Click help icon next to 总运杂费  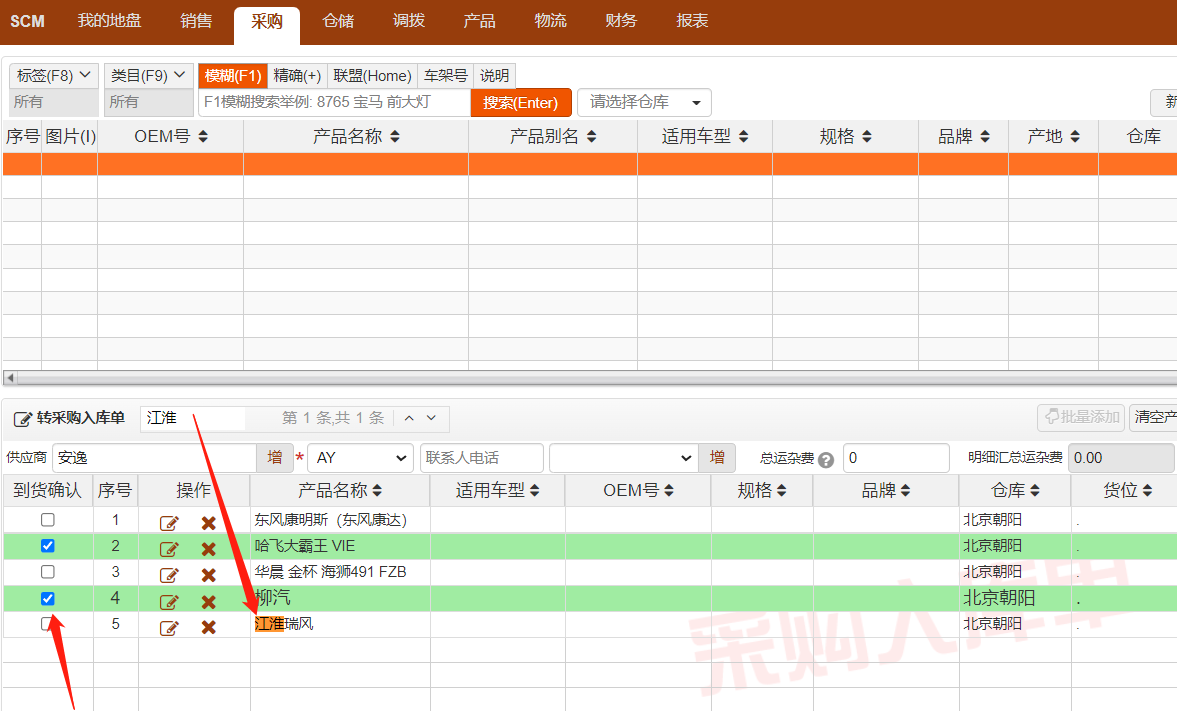click(825, 460)
